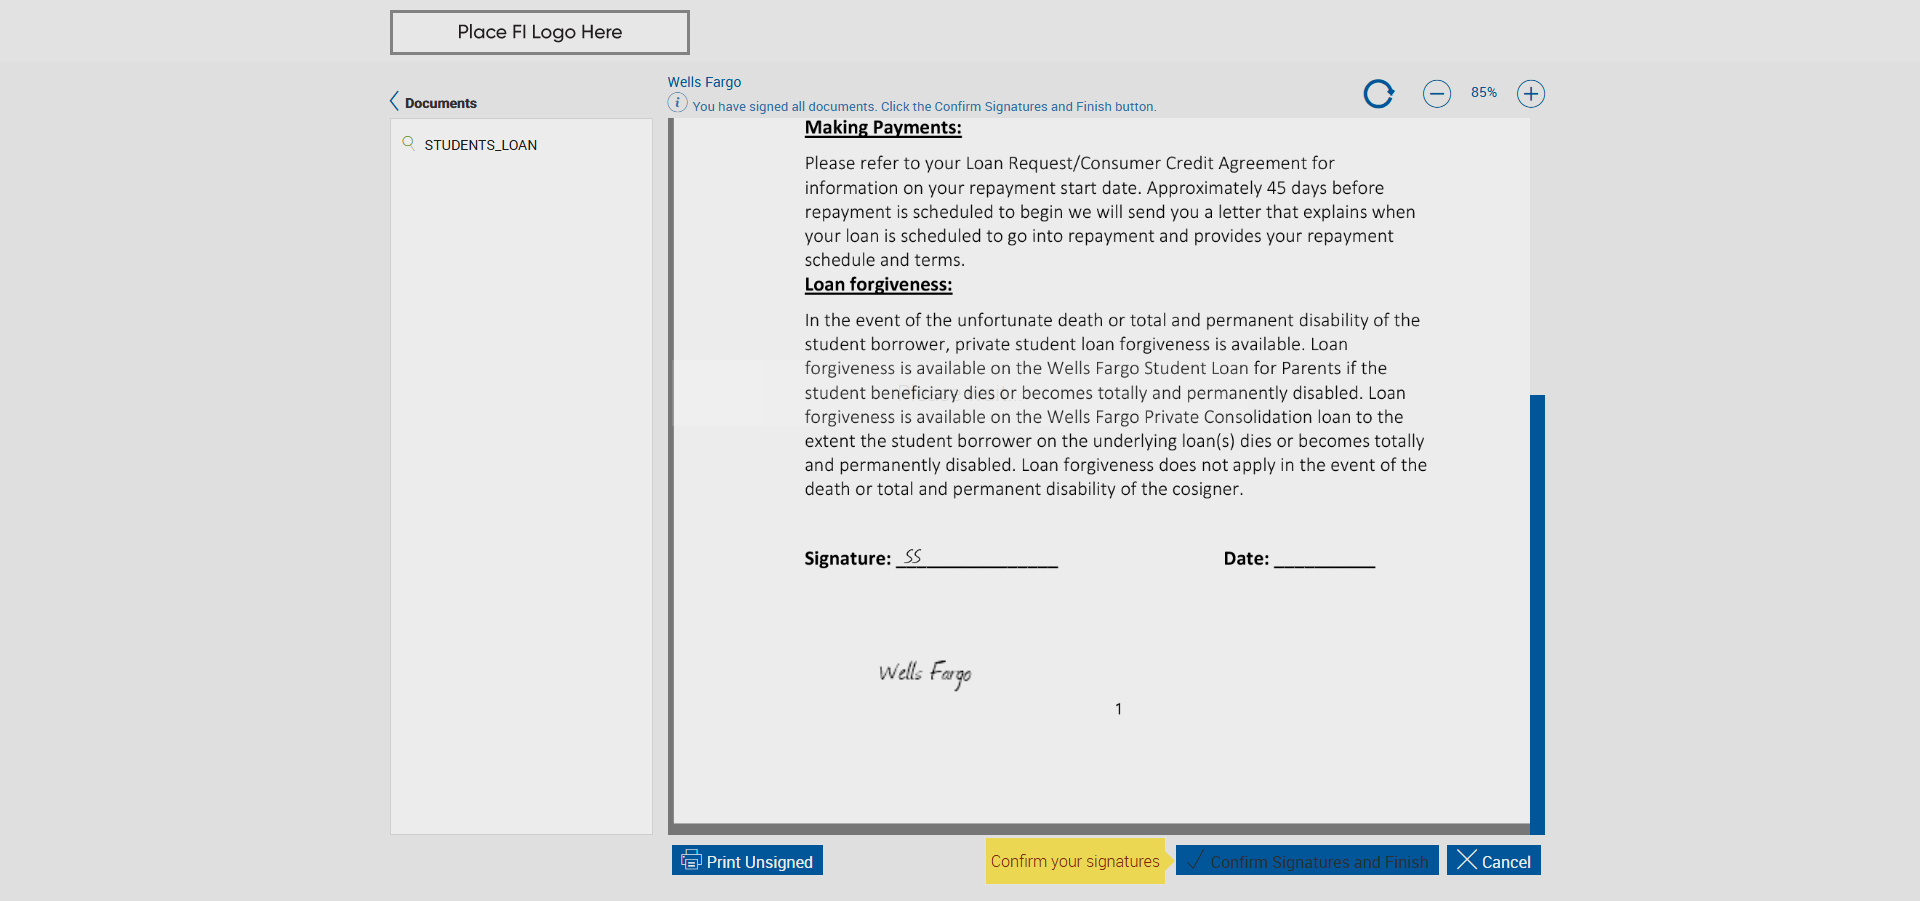
Task: Click Confirm Signatures and Finish button
Action: 1307,861
